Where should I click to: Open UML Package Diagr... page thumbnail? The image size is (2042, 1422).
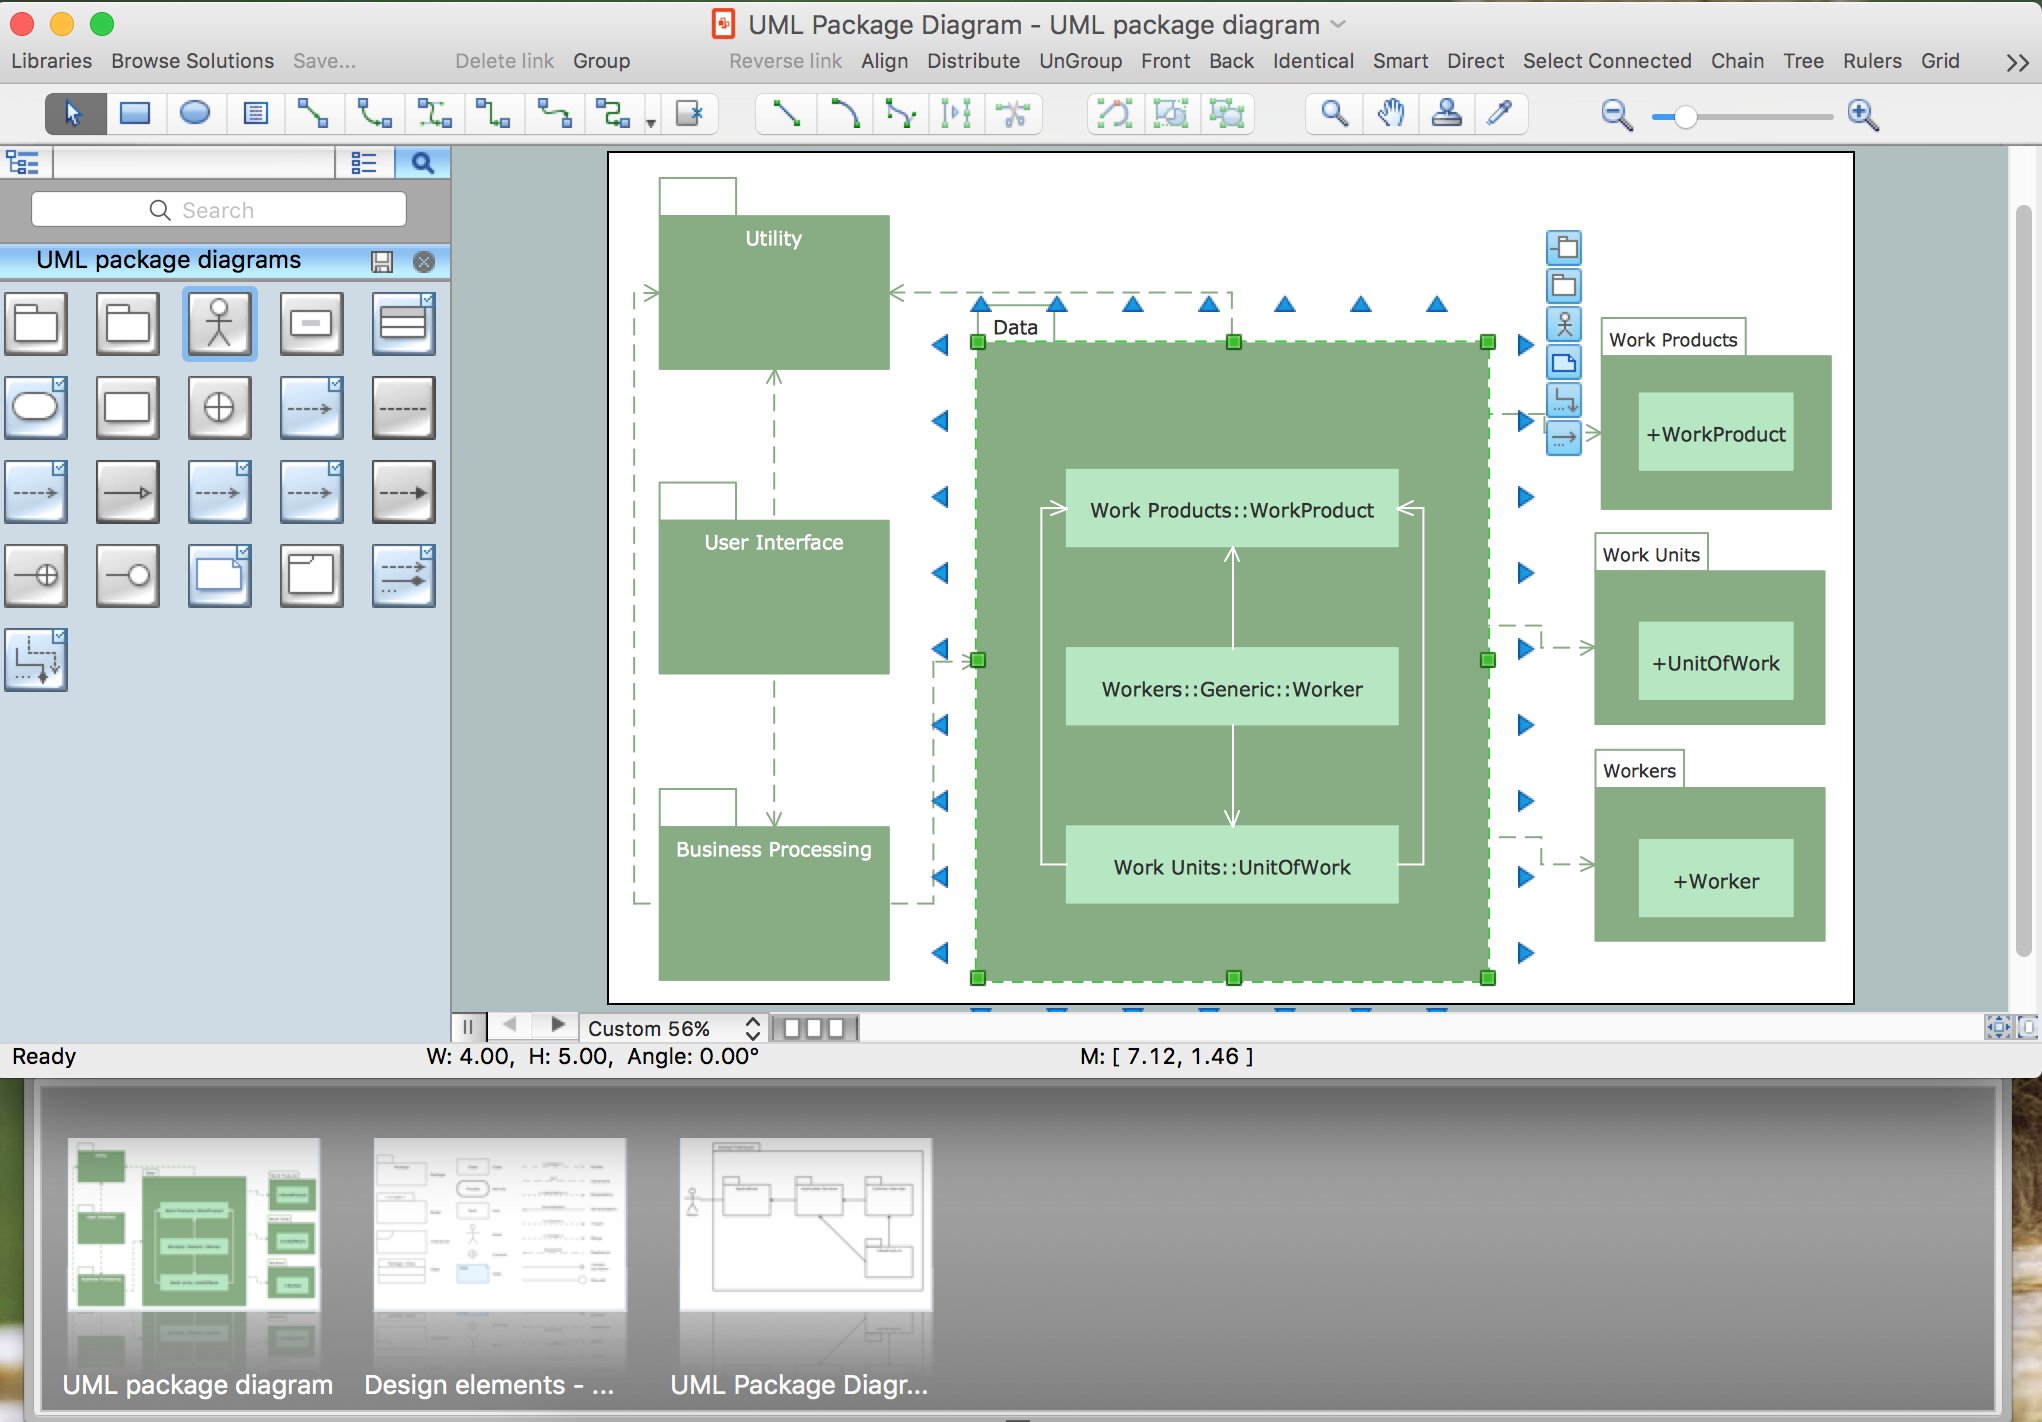pyautogui.click(x=806, y=1224)
